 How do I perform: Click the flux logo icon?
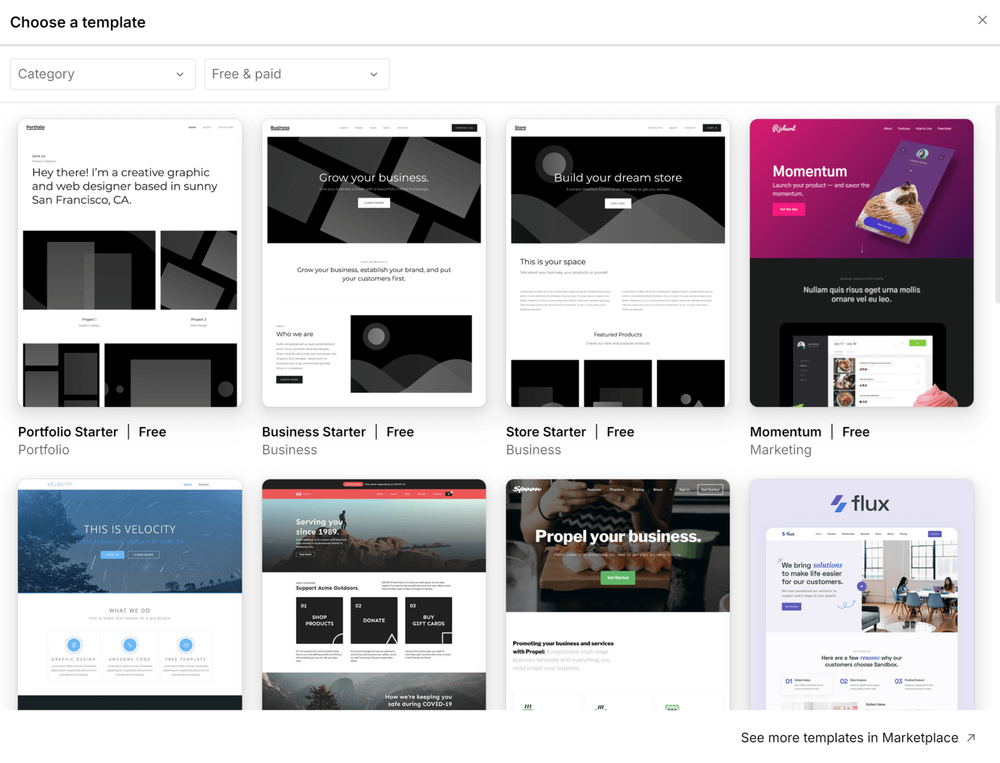[838, 504]
